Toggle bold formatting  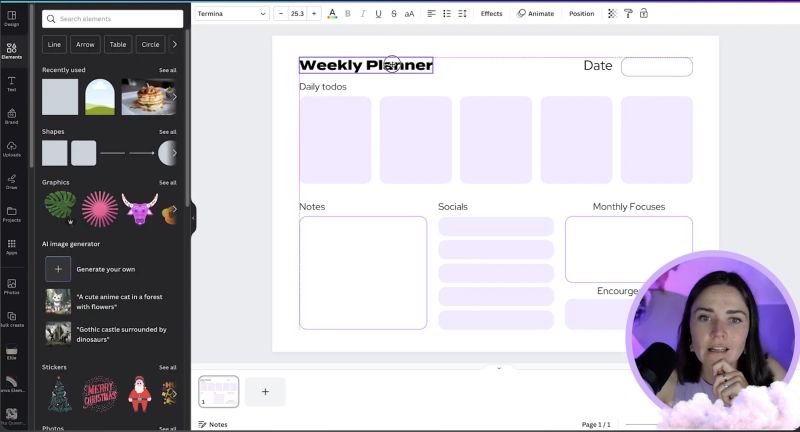point(348,14)
